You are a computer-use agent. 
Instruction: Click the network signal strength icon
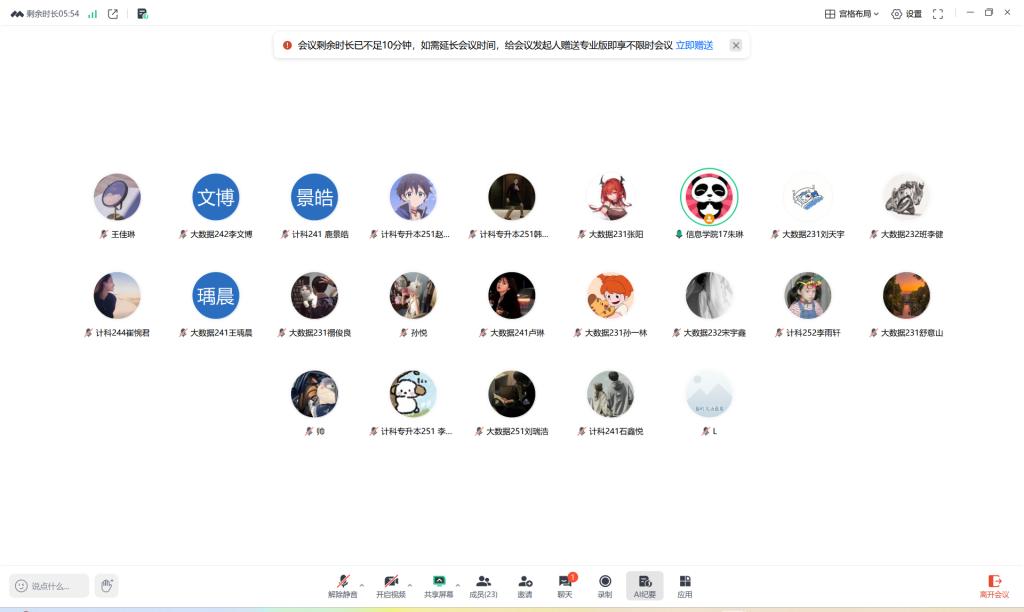point(93,14)
